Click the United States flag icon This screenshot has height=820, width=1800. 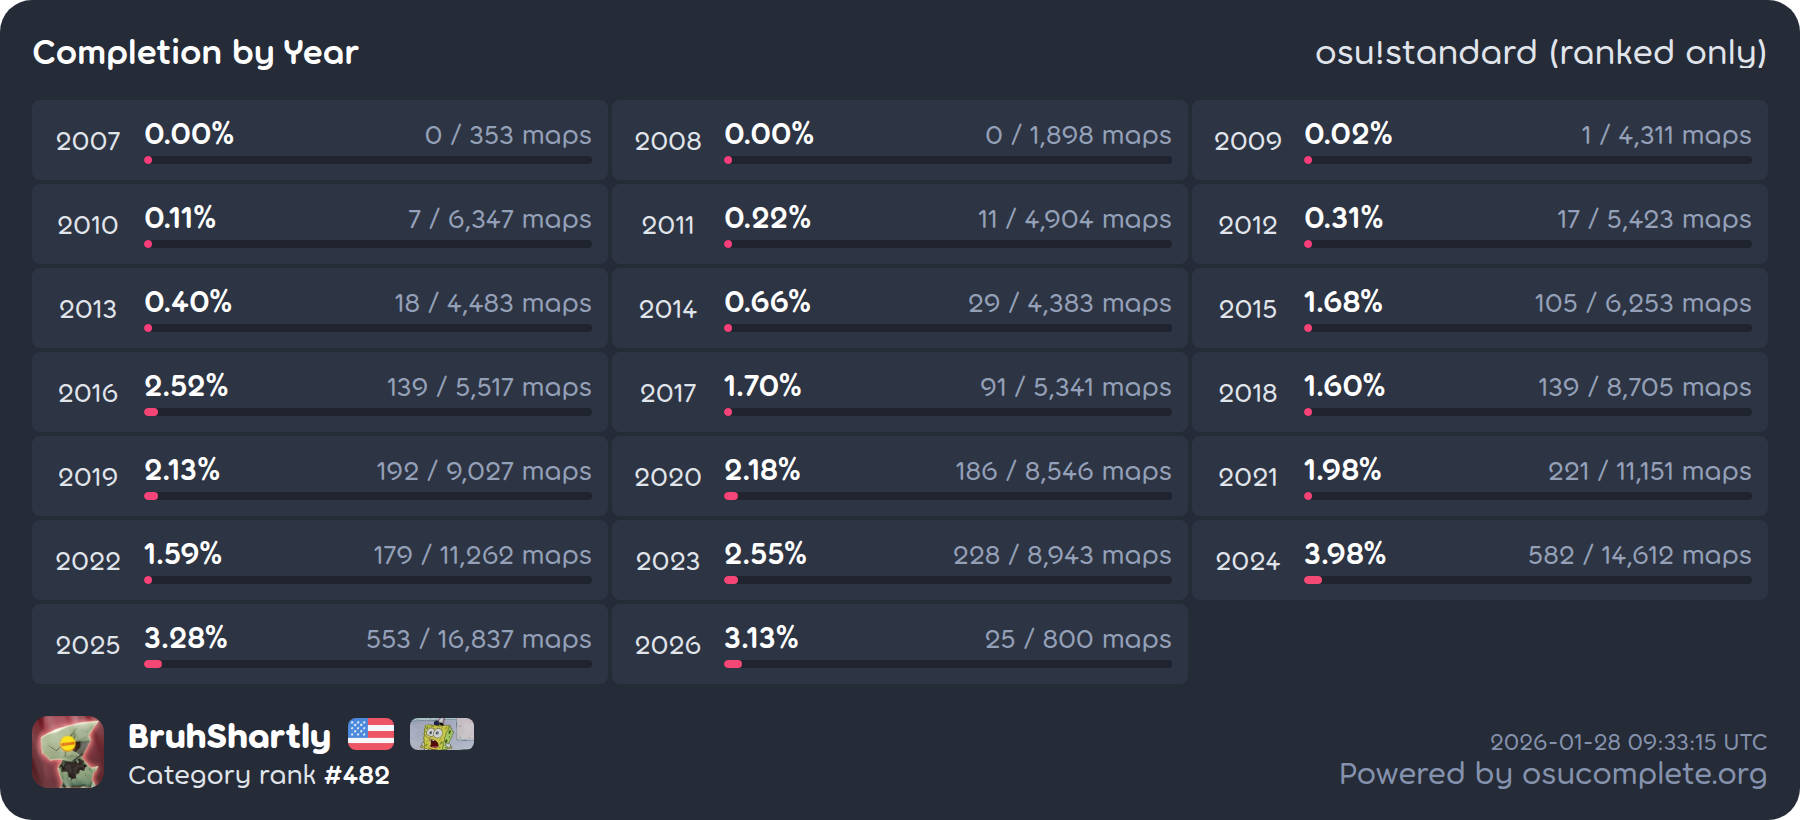pyautogui.click(x=371, y=734)
